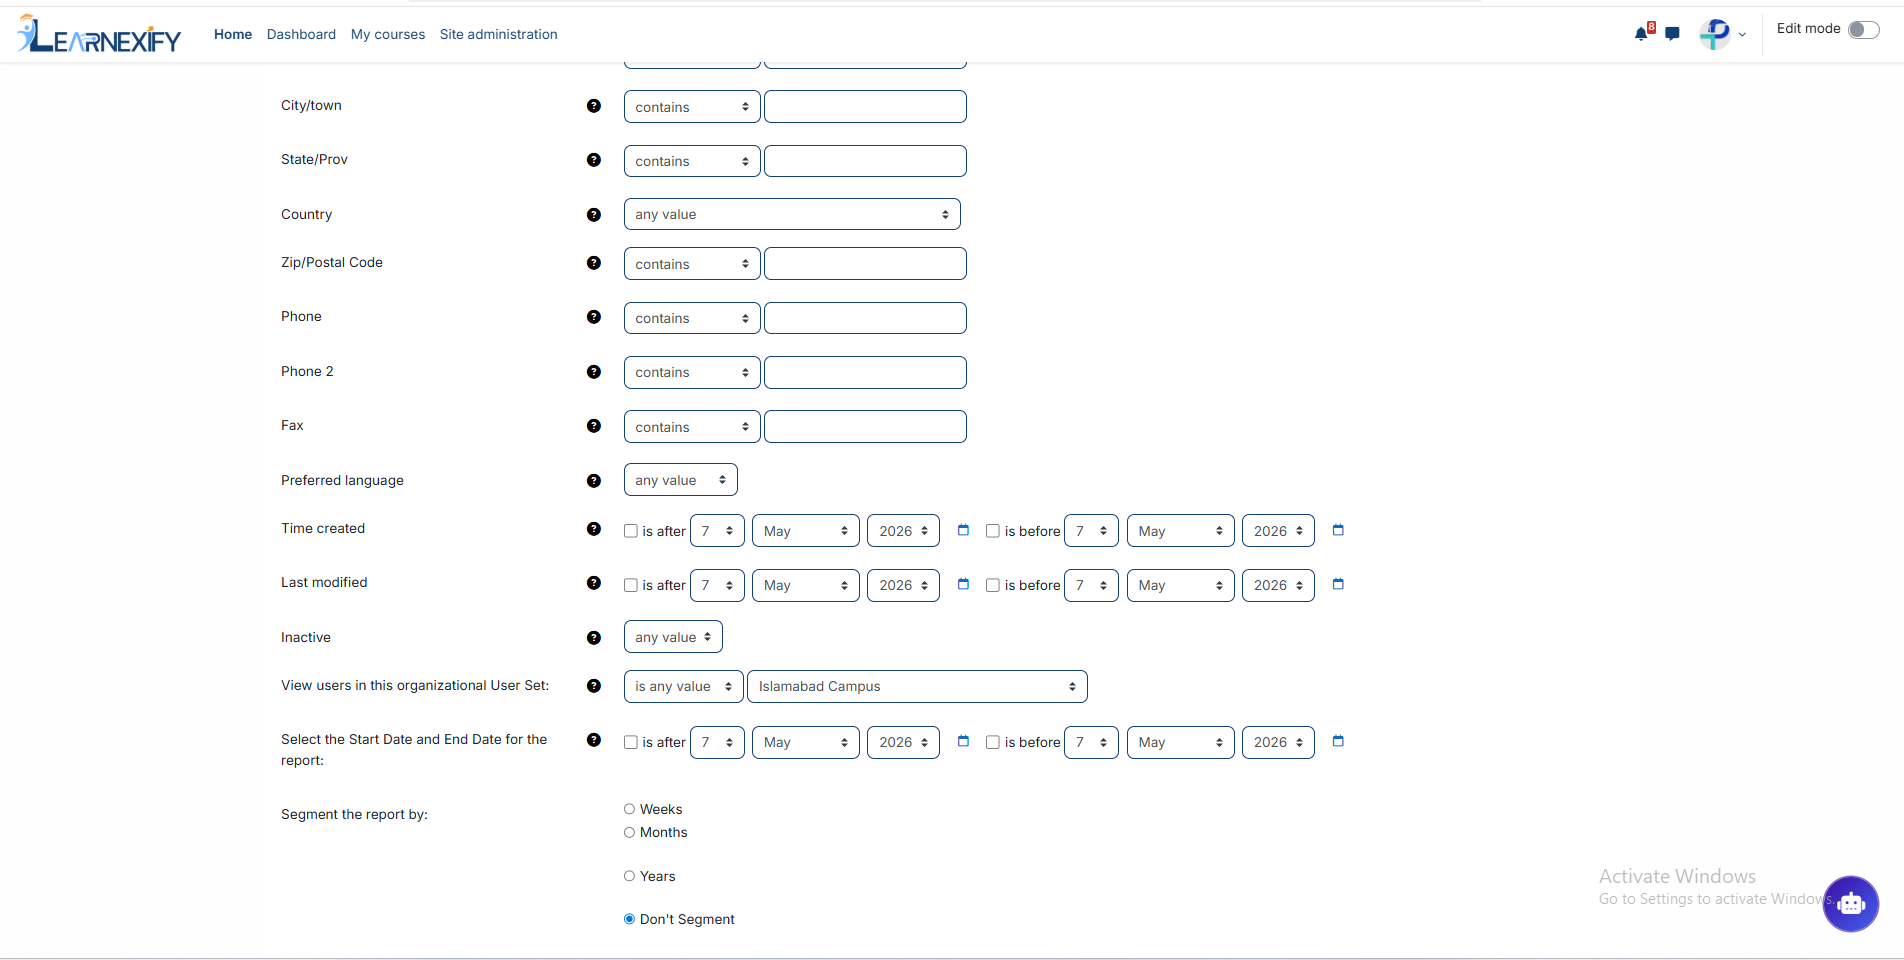Enable Time created 'is after' checkbox

(x=631, y=531)
